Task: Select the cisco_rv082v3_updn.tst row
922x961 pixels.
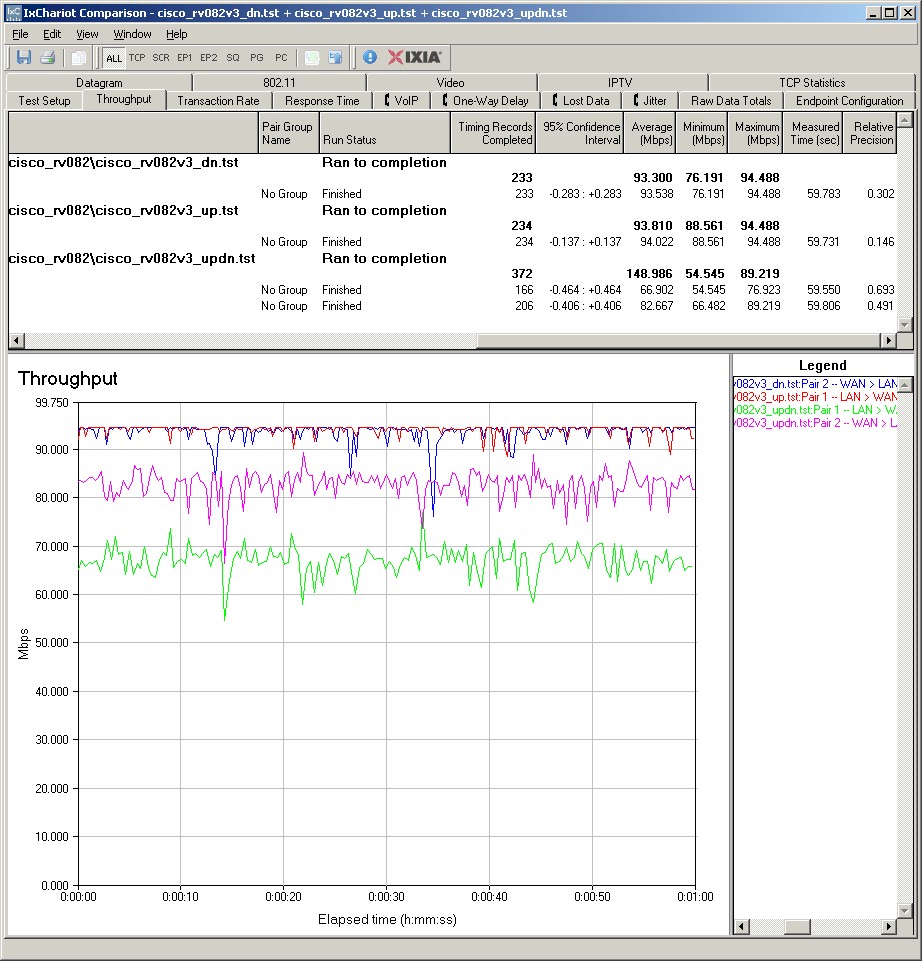Action: pyautogui.click(x=452, y=258)
